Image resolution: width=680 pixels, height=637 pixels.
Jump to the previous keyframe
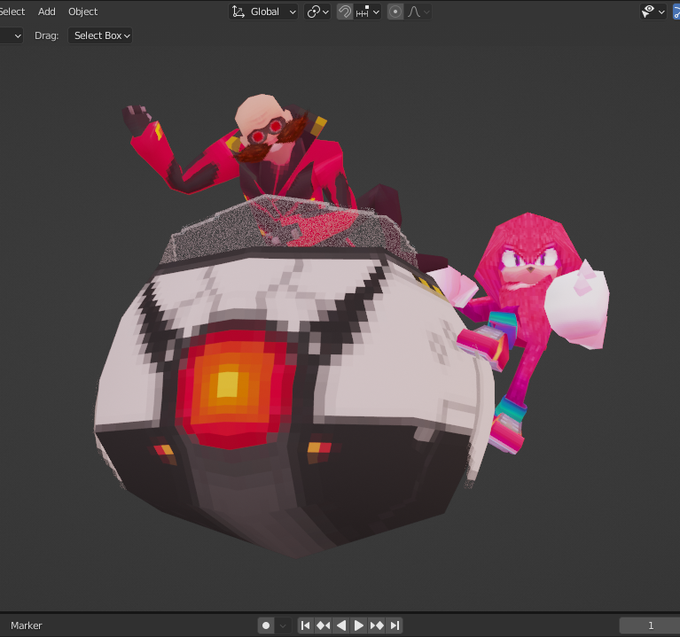point(323,625)
